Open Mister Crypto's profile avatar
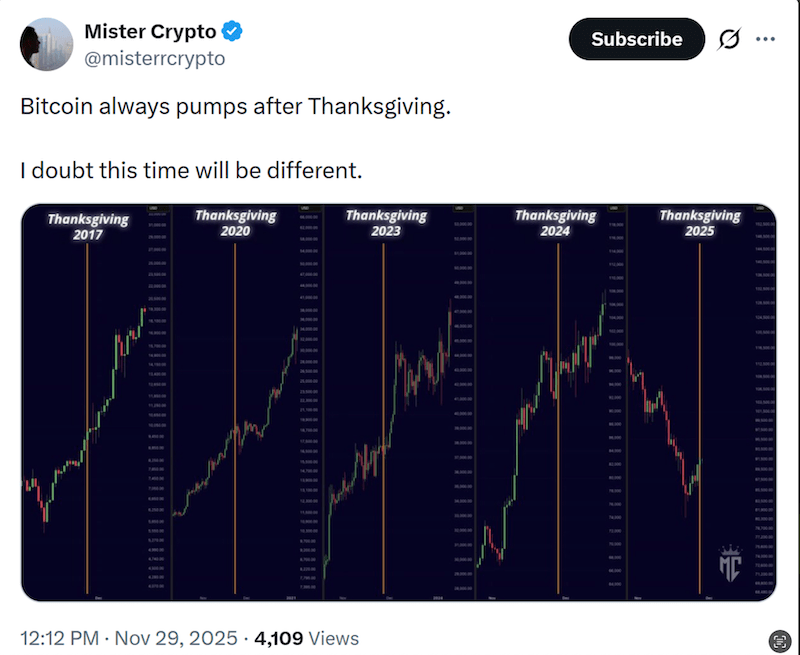 coord(46,44)
